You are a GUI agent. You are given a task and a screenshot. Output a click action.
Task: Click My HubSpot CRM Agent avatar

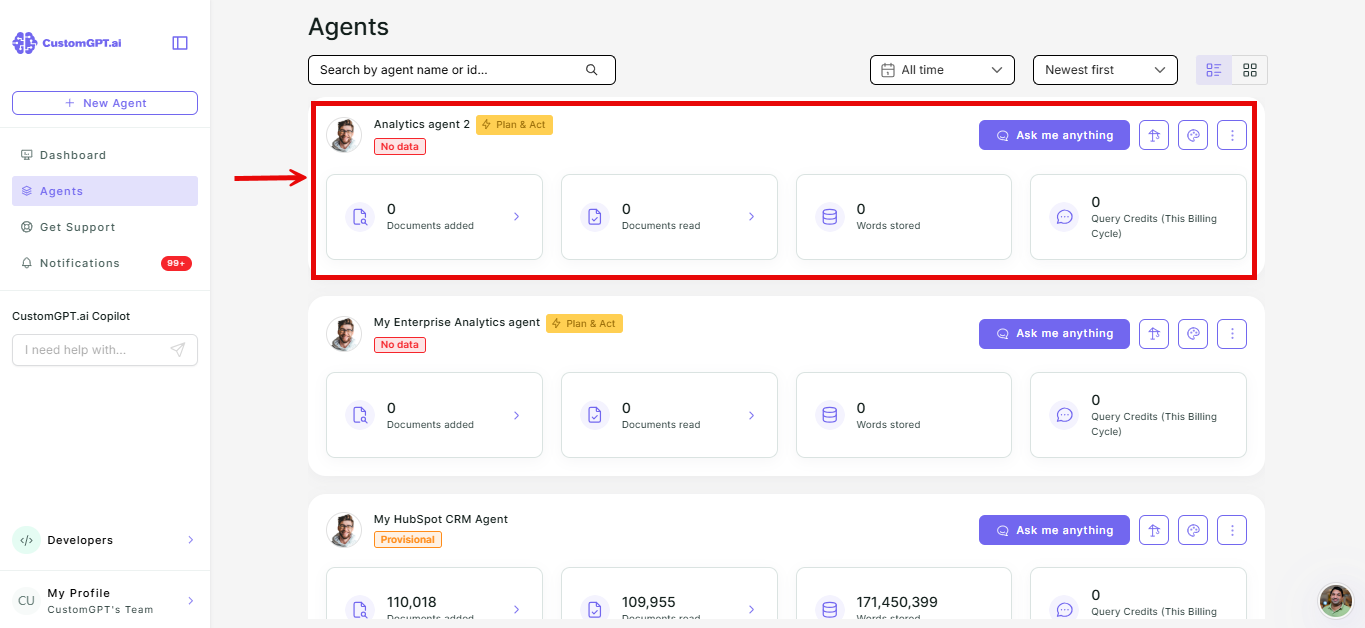[x=344, y=530]
